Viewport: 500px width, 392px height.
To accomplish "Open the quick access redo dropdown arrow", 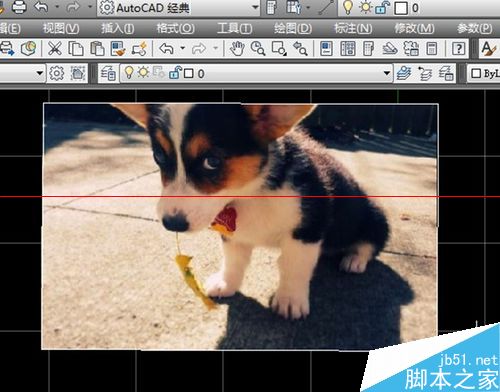I will [90, 7].
